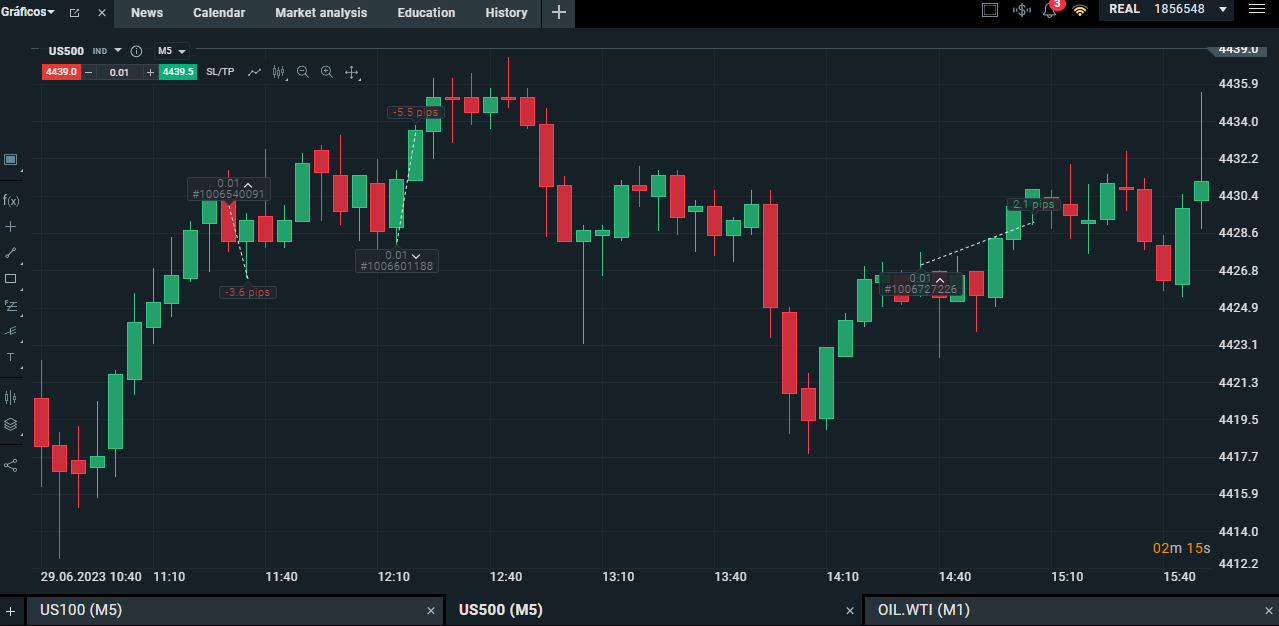Zoom in the chart
1279x626 pixels.
pyautogui.click(x=327, y=72)
